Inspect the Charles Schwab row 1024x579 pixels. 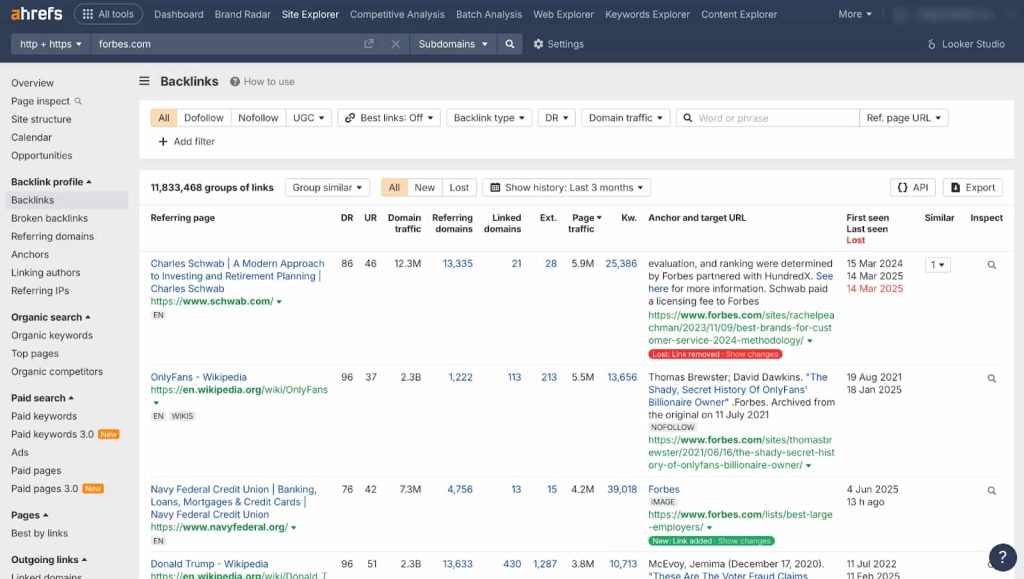click(991, 265)
